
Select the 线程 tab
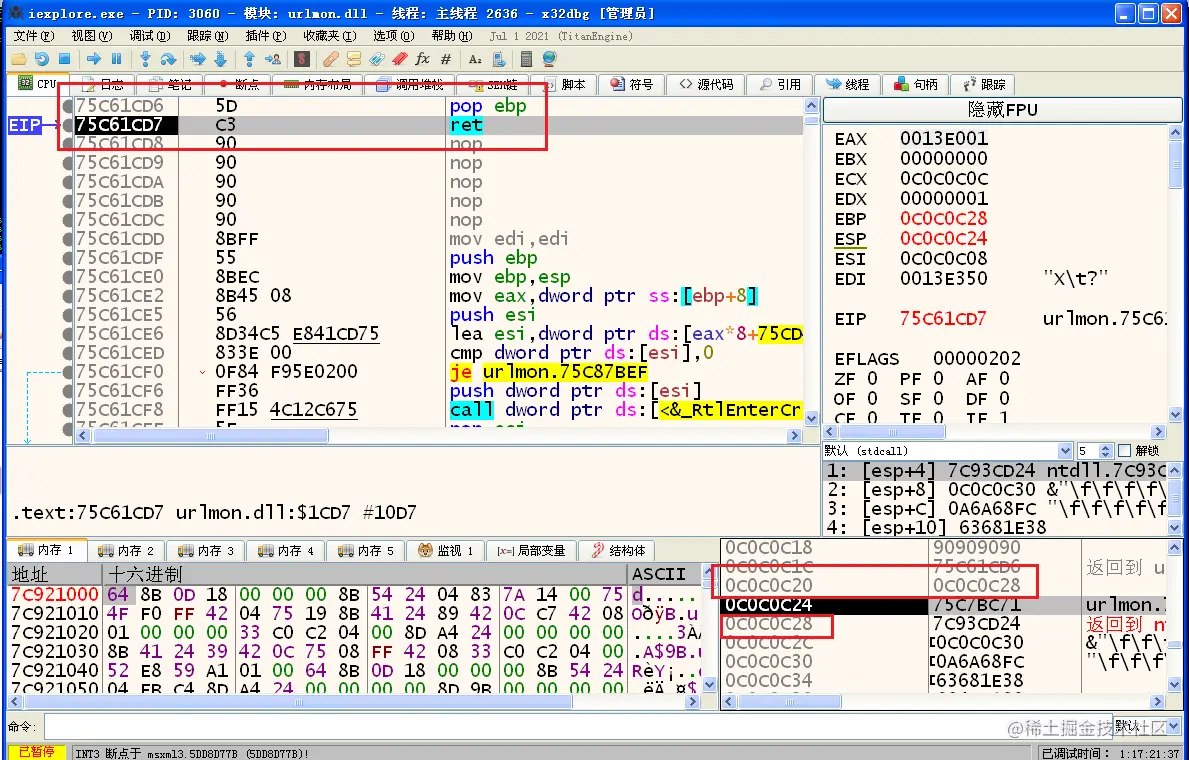click(848, 84)
